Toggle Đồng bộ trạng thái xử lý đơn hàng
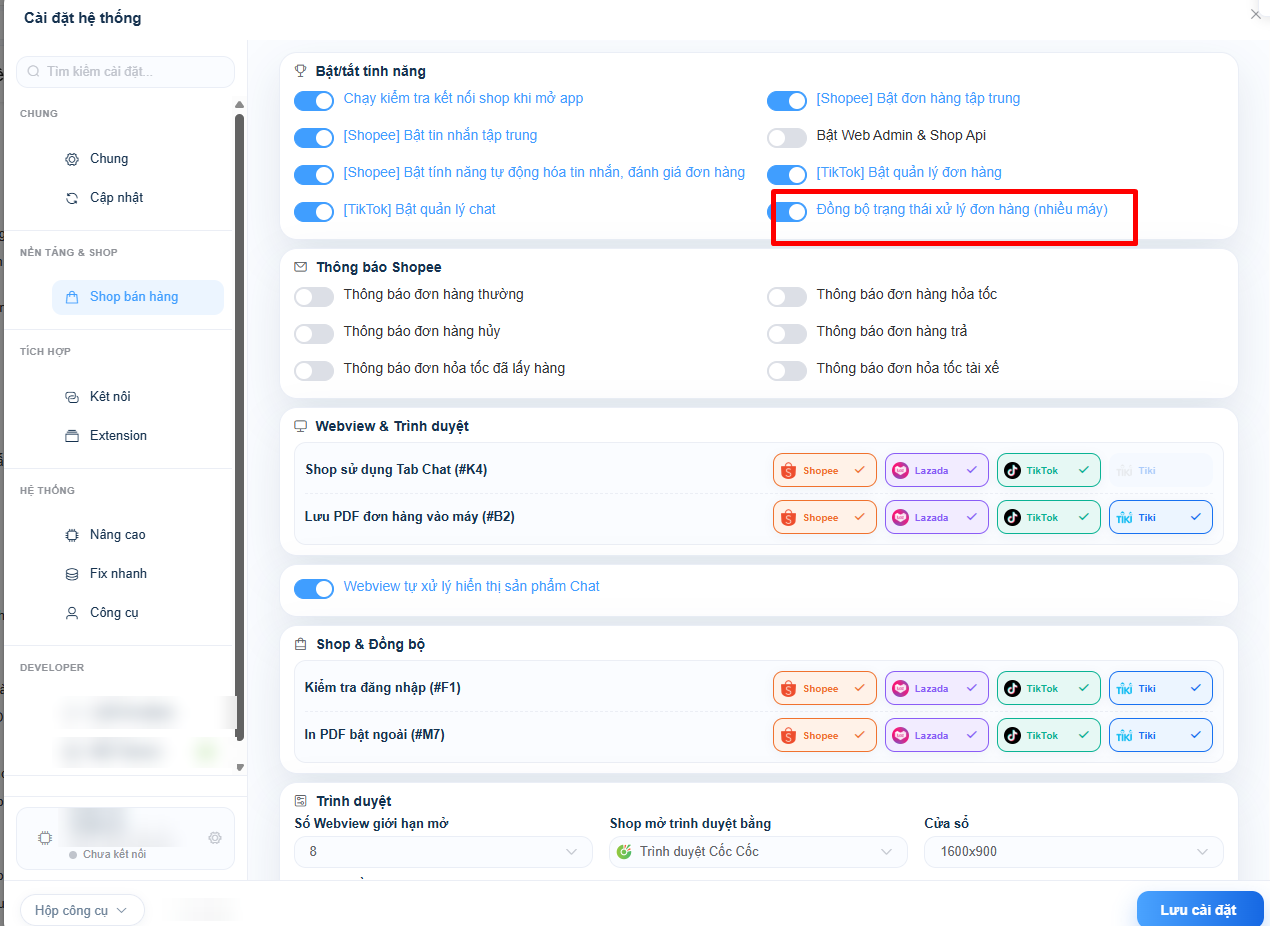Viewport: 1270px width, 926px height. tap(787, 212)
